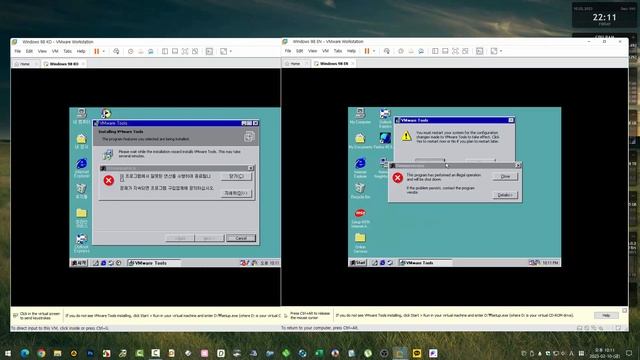This screenshot has width=640, height=360.
Task: Launch Microsoft Edge from host taskbar
Action: click(x=24, y=353)
